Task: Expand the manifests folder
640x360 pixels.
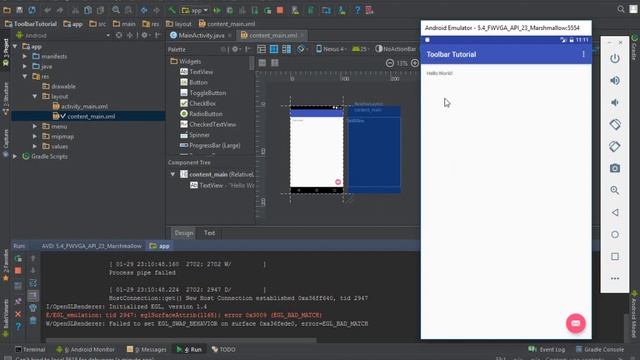Action: click(x=25, y=56)
